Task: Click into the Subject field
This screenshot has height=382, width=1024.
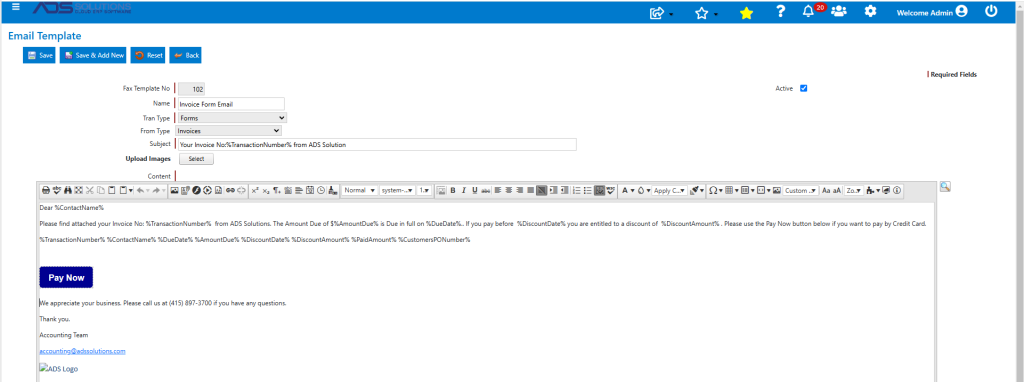Action: tap(377, 144)
